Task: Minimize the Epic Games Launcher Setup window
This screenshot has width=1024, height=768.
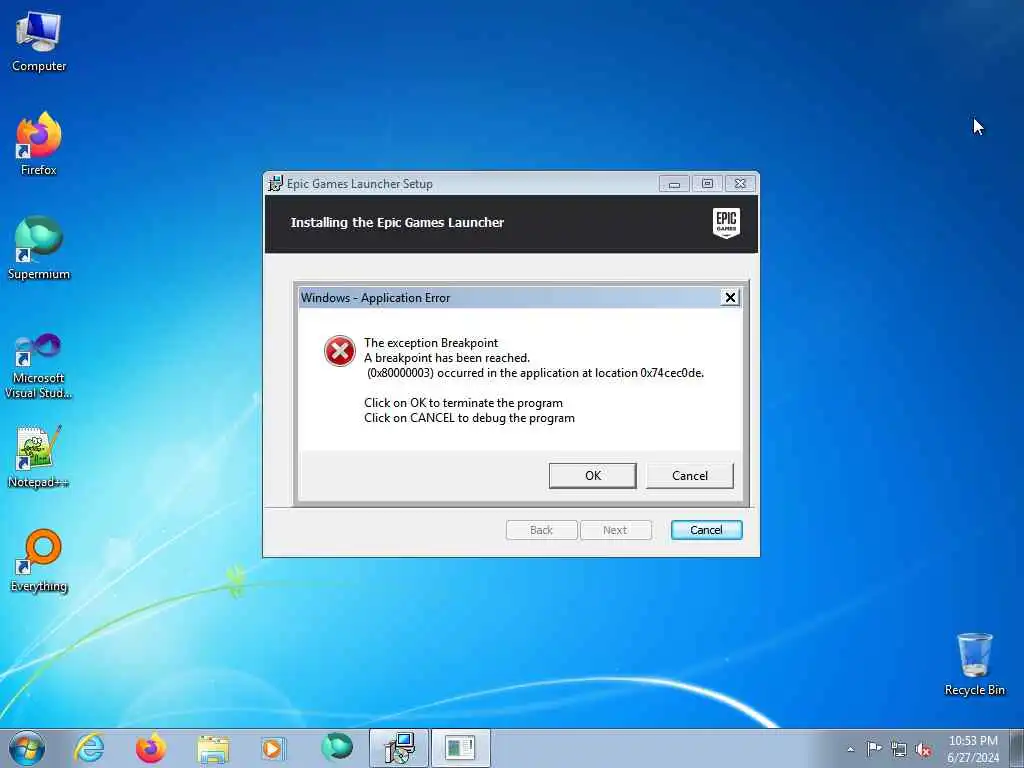Action: point(674,184)
